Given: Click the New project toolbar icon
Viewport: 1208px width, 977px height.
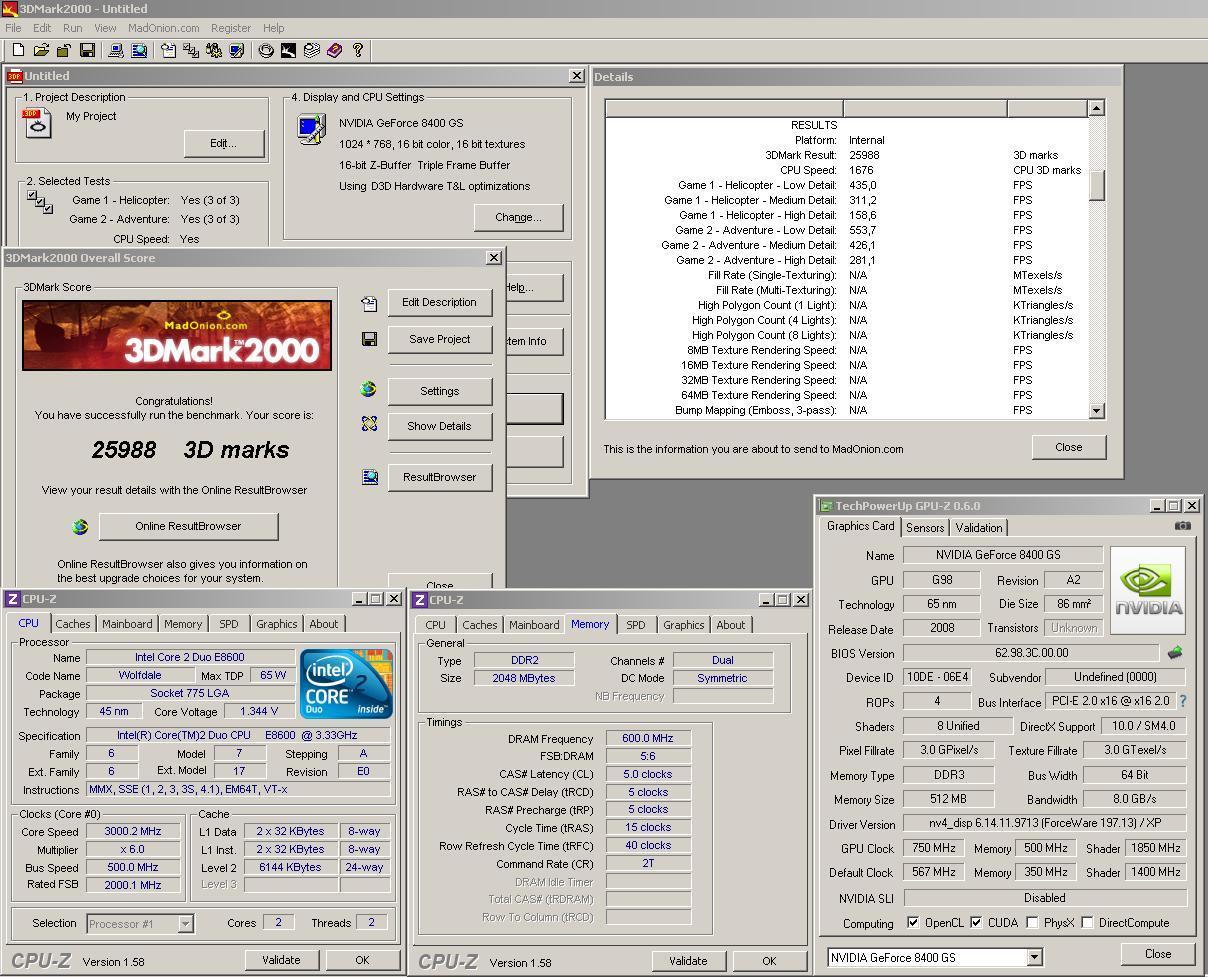Looking at the screenshot, I should point(17,50).
